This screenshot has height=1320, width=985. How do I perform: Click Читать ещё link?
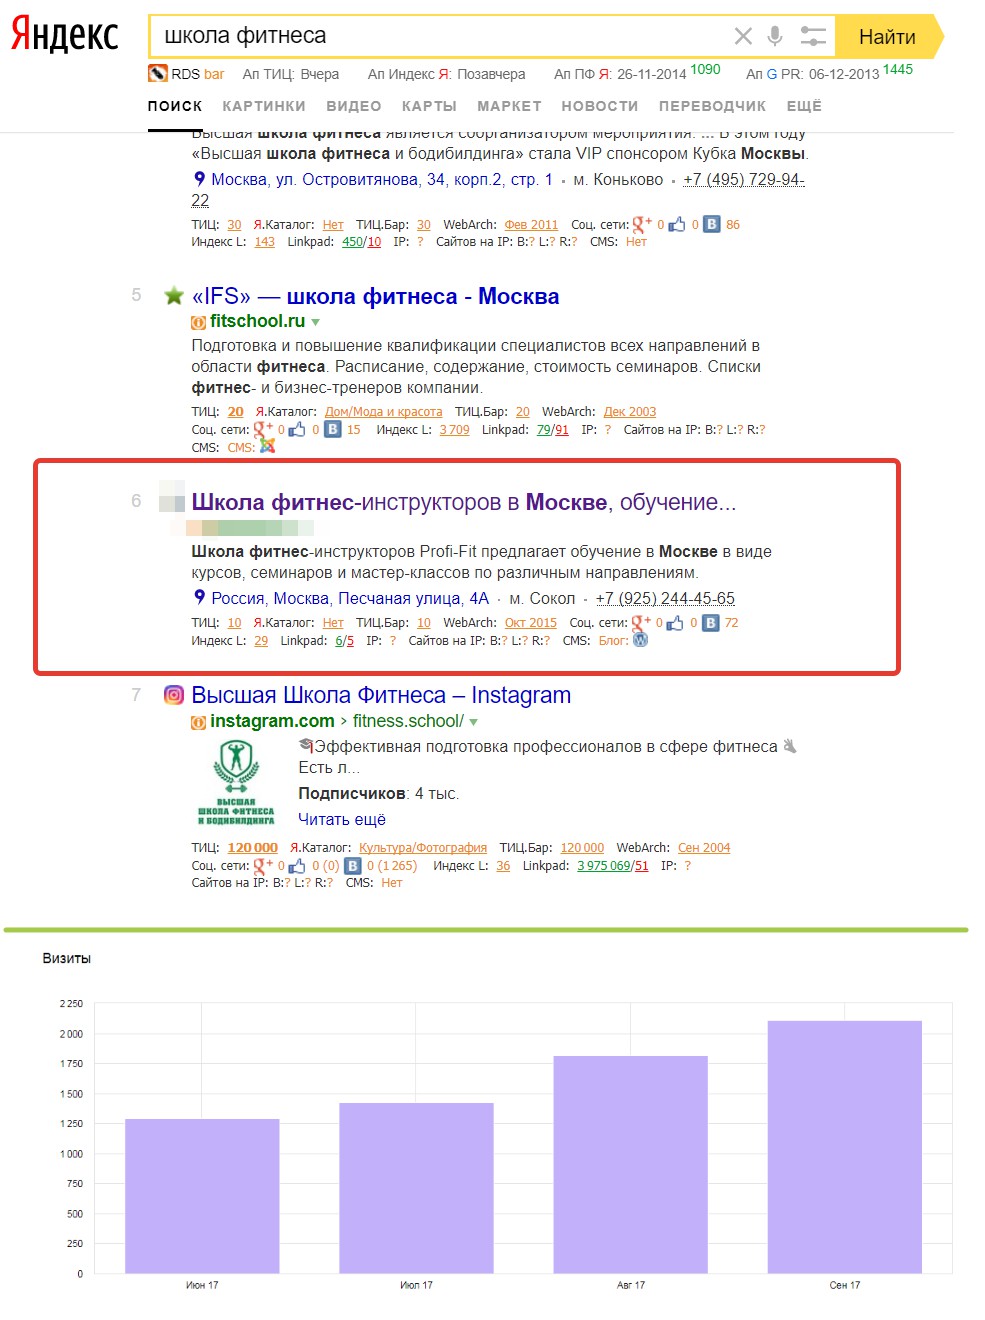[x=342, y=819]
